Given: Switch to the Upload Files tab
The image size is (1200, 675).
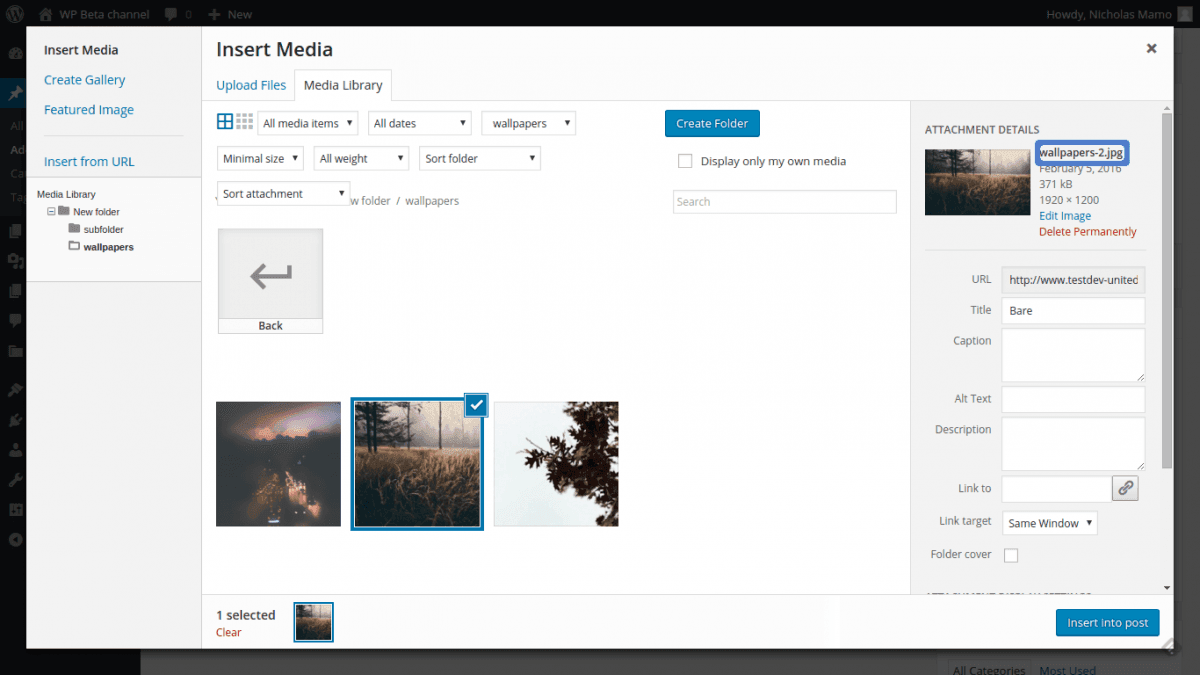Looking at the screenshot, I should 251,85.
